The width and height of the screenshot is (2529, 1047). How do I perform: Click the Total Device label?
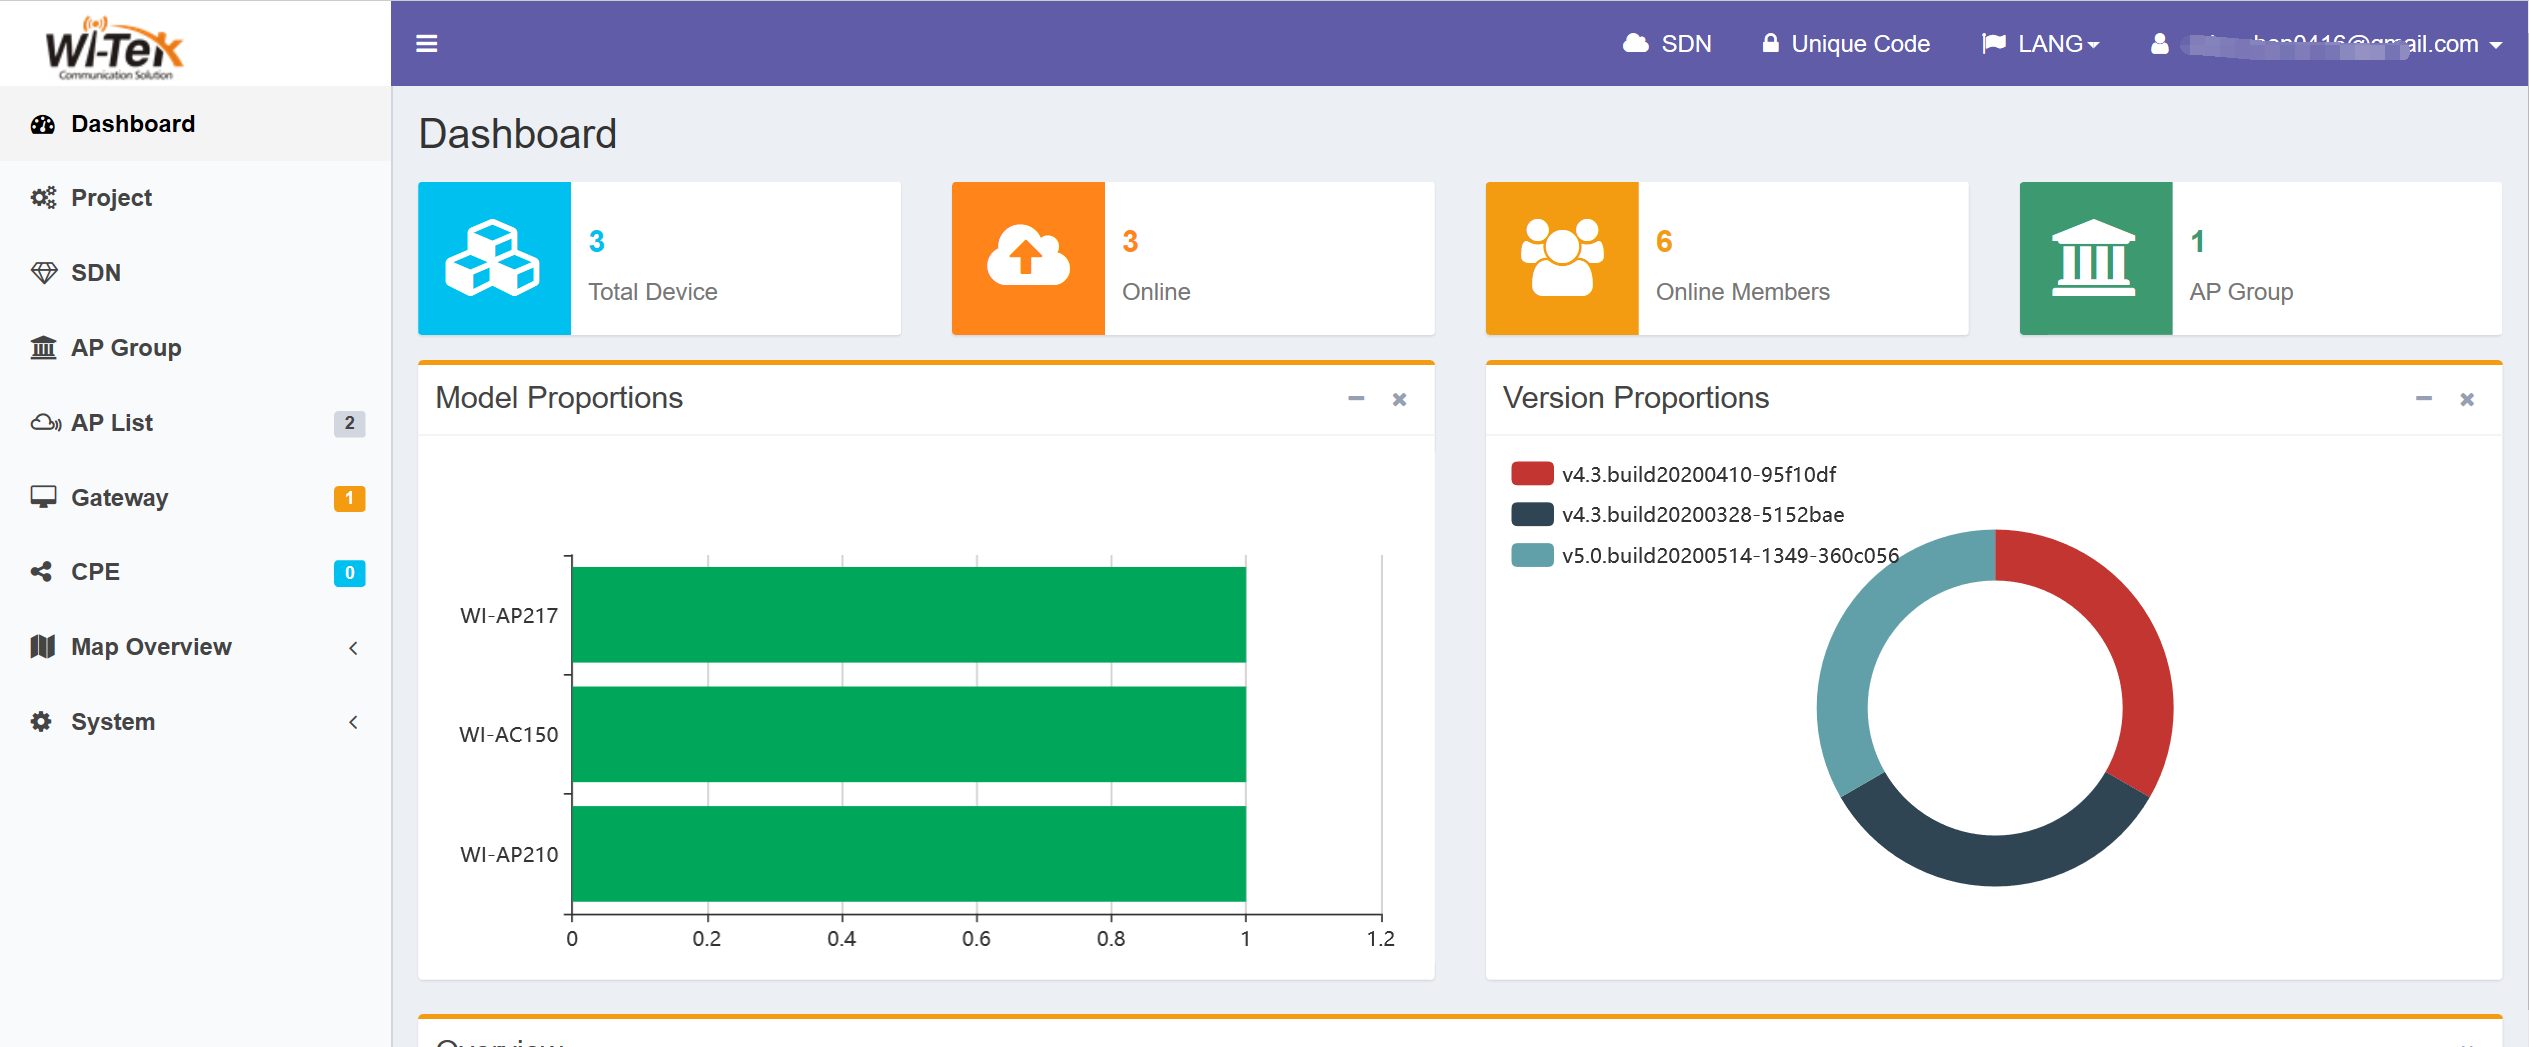pos(653,292)
